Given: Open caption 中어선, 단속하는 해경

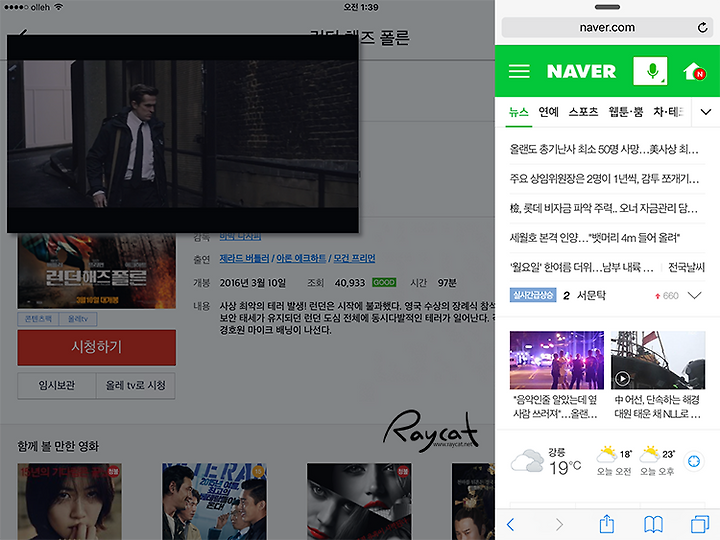Looking at the screenshot, I should coord(658,407).
